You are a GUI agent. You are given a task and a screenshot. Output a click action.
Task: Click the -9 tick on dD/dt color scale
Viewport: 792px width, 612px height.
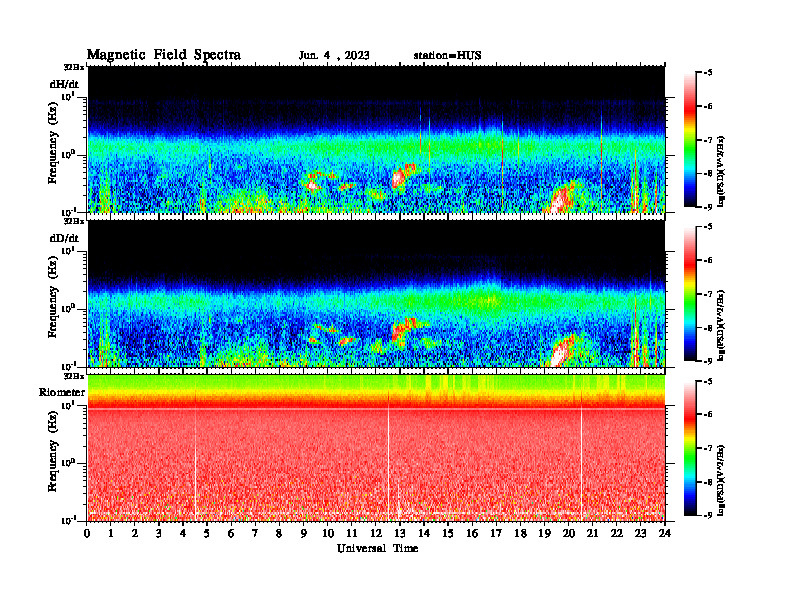(x=708, y=361)
